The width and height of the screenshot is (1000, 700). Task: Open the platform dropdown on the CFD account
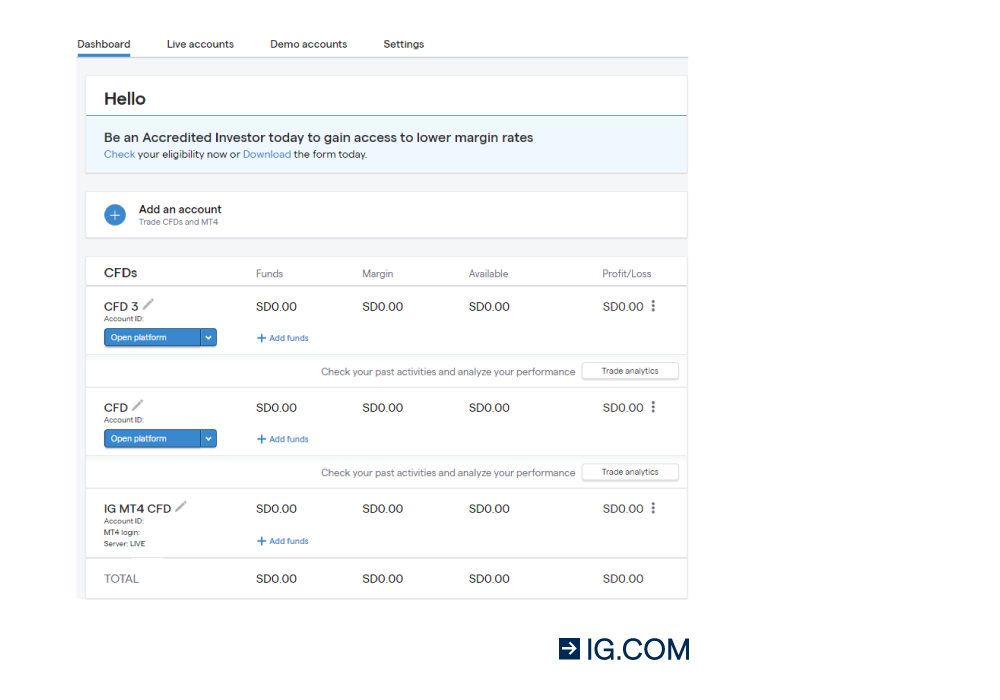pyautogui.click(x=208, y=438)
